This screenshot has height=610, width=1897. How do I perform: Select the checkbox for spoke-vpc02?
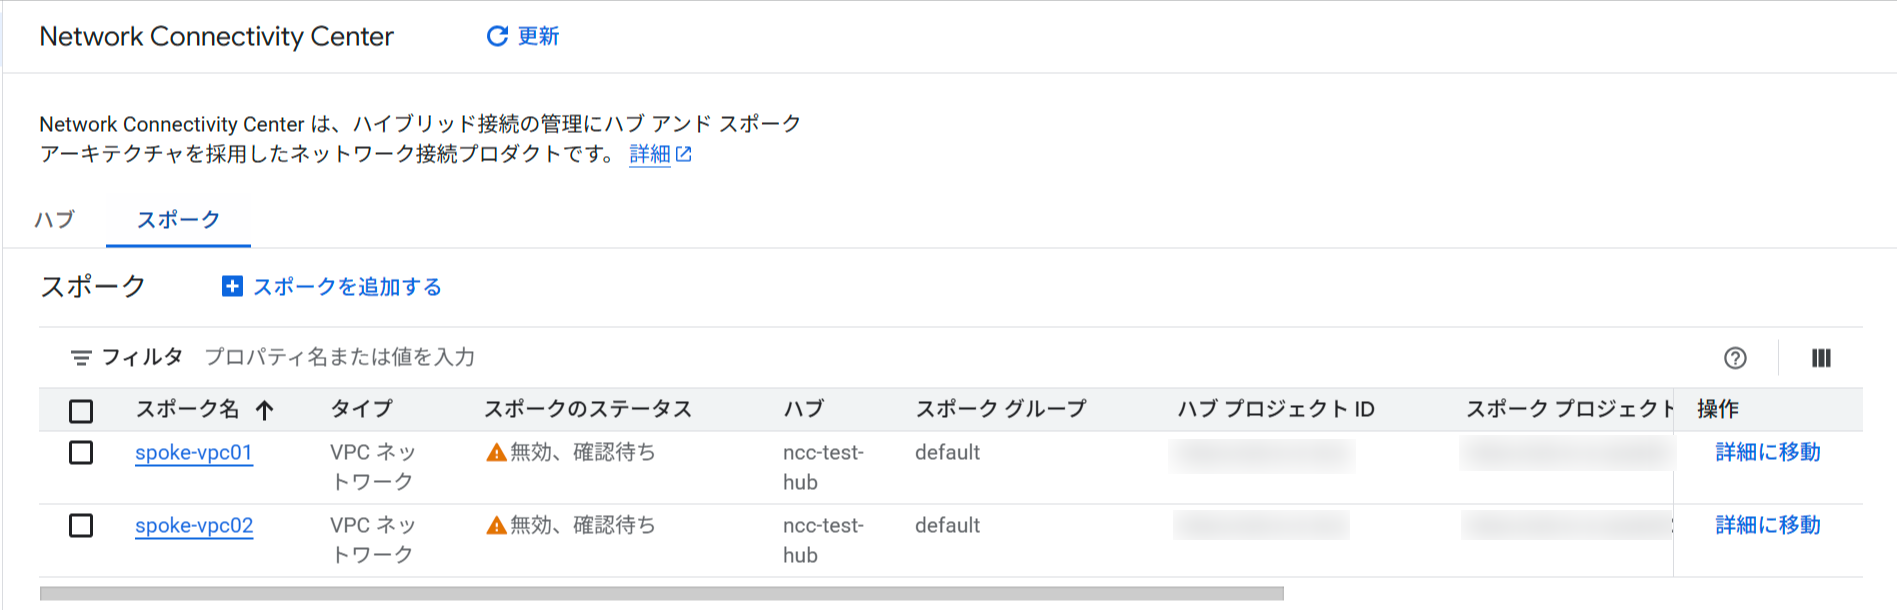pyautogui.click(x=82, y=525)
